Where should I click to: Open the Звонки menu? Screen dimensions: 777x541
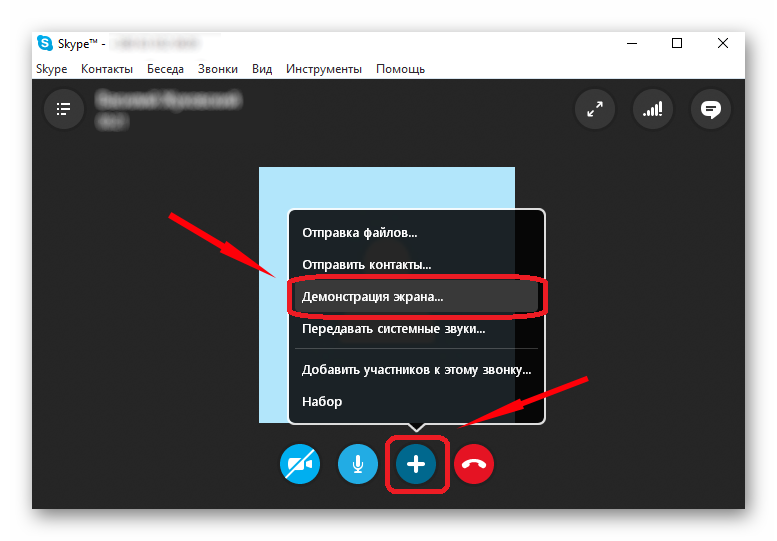click(218, 69)
